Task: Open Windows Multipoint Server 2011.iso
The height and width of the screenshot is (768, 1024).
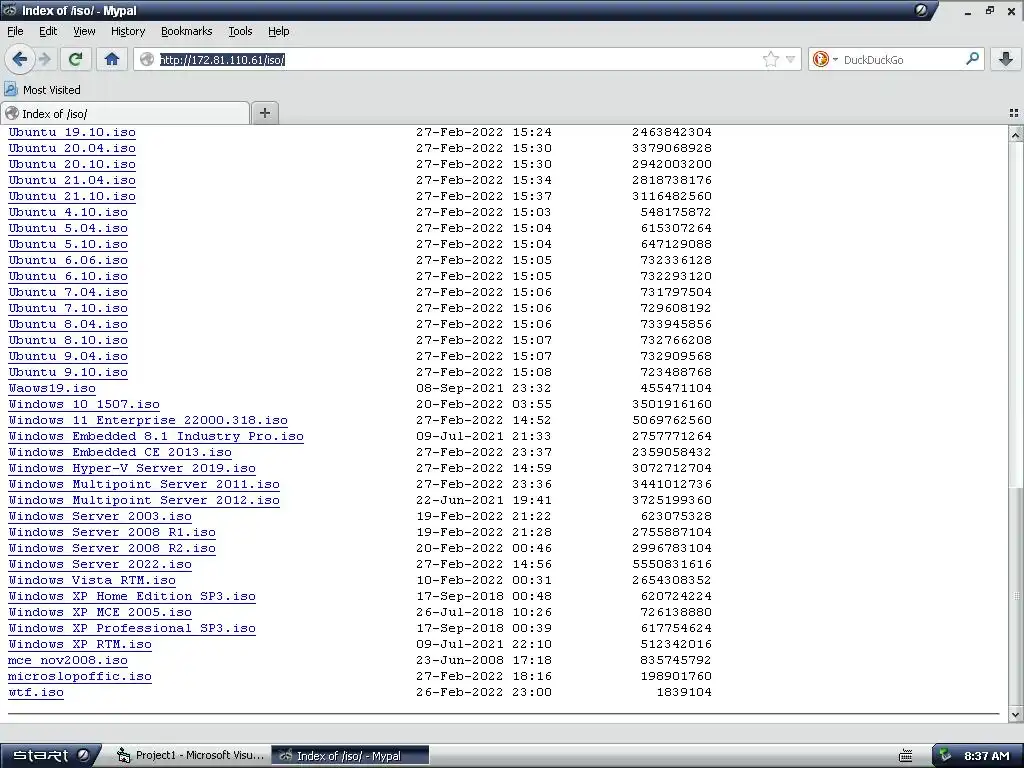Action: click(x=144, y=484)
